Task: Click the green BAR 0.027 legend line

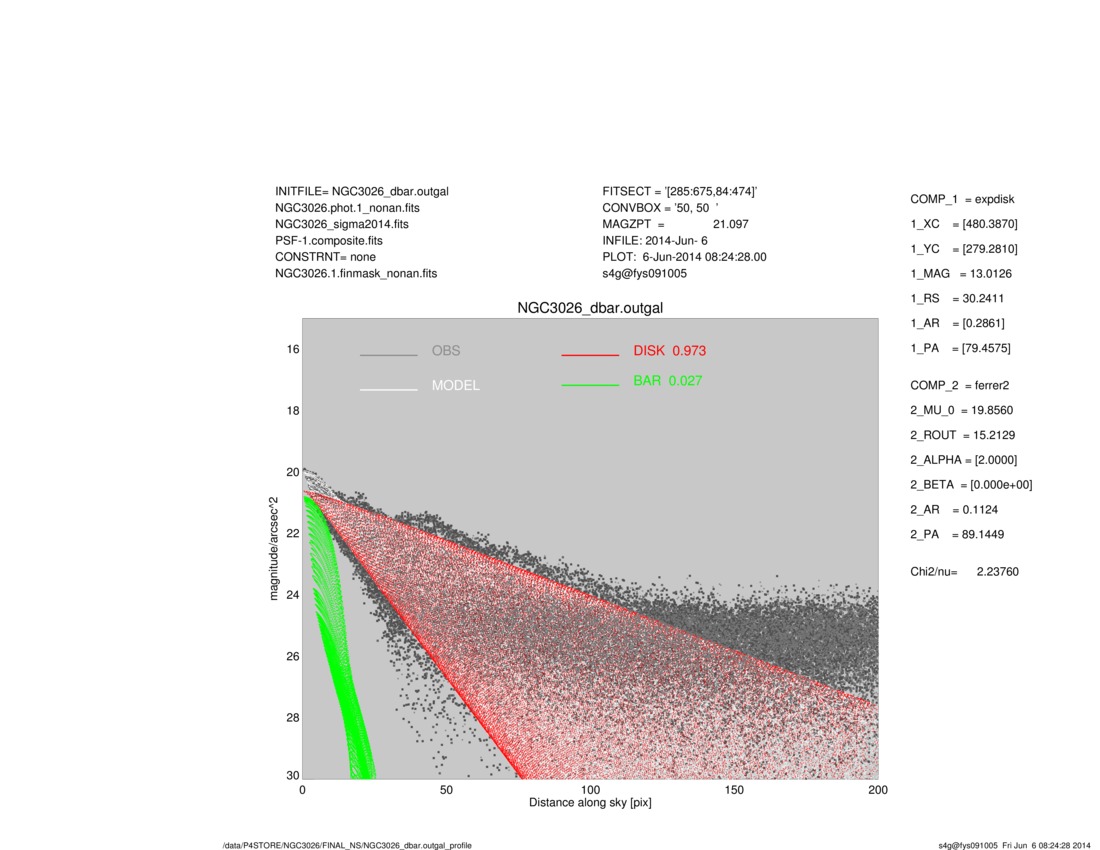Action: pos(590,384)
